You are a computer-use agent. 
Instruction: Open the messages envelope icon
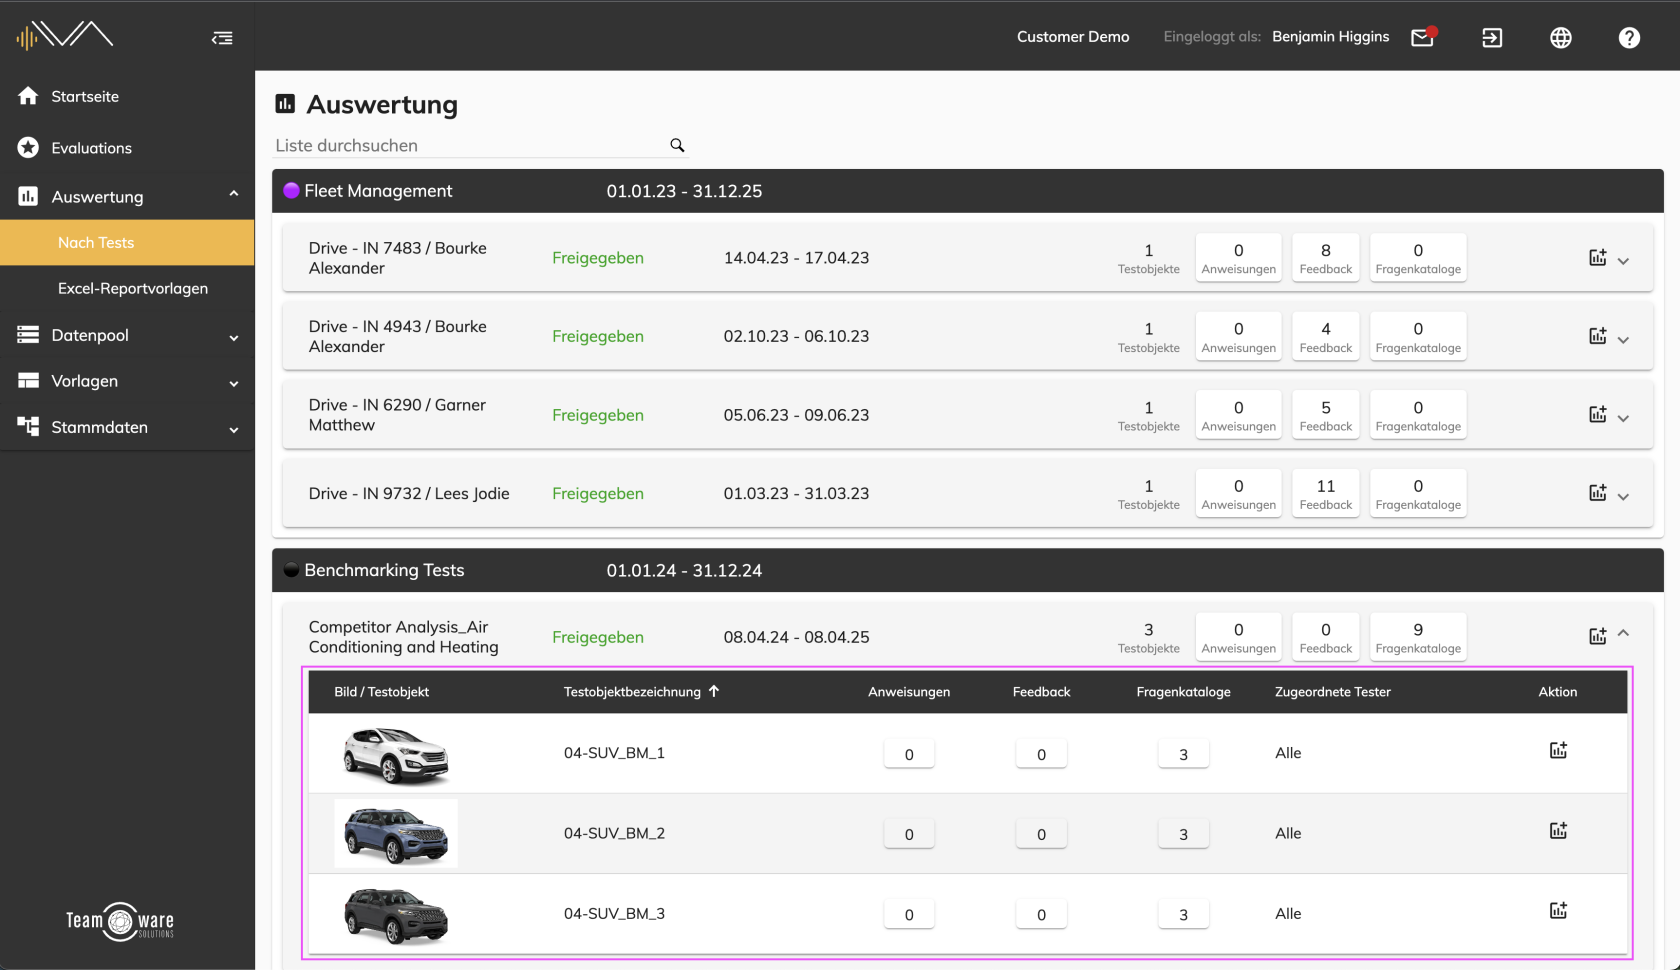(1423, 37)
